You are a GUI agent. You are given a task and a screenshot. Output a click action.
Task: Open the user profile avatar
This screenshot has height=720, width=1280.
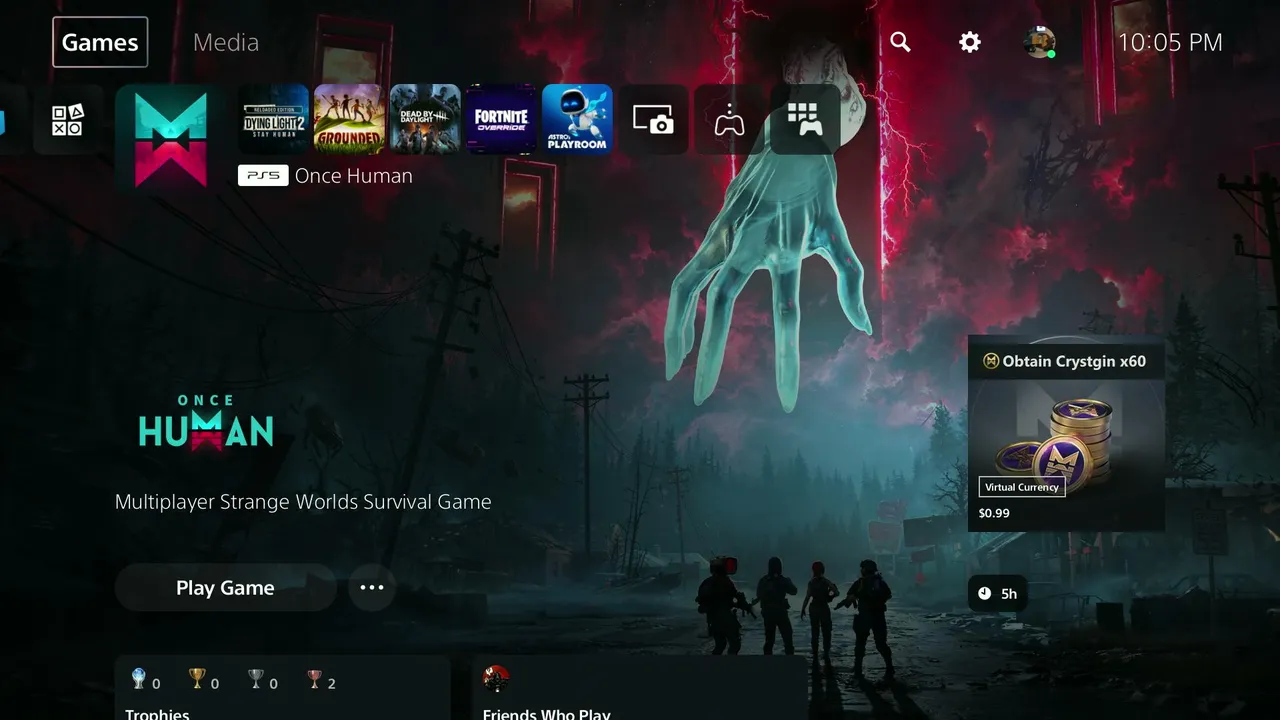[1039, 42]
